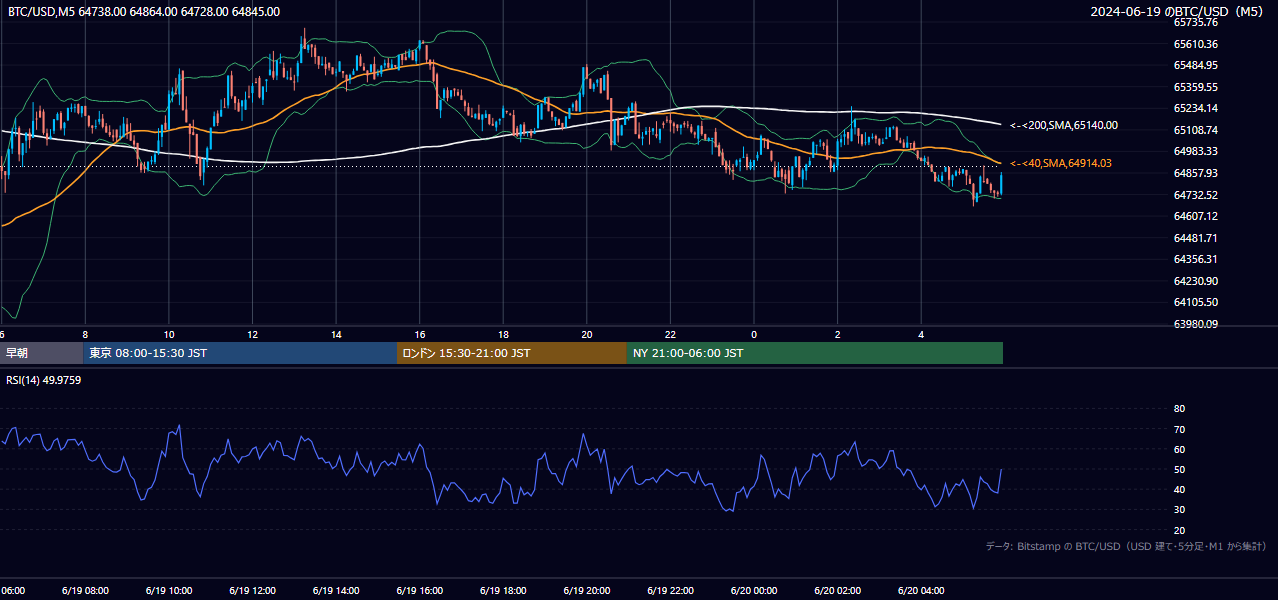This screenshot has height=600, width=1278.
Task: Click the 6/19 12:00 time axis label
Action: point(252,590)
